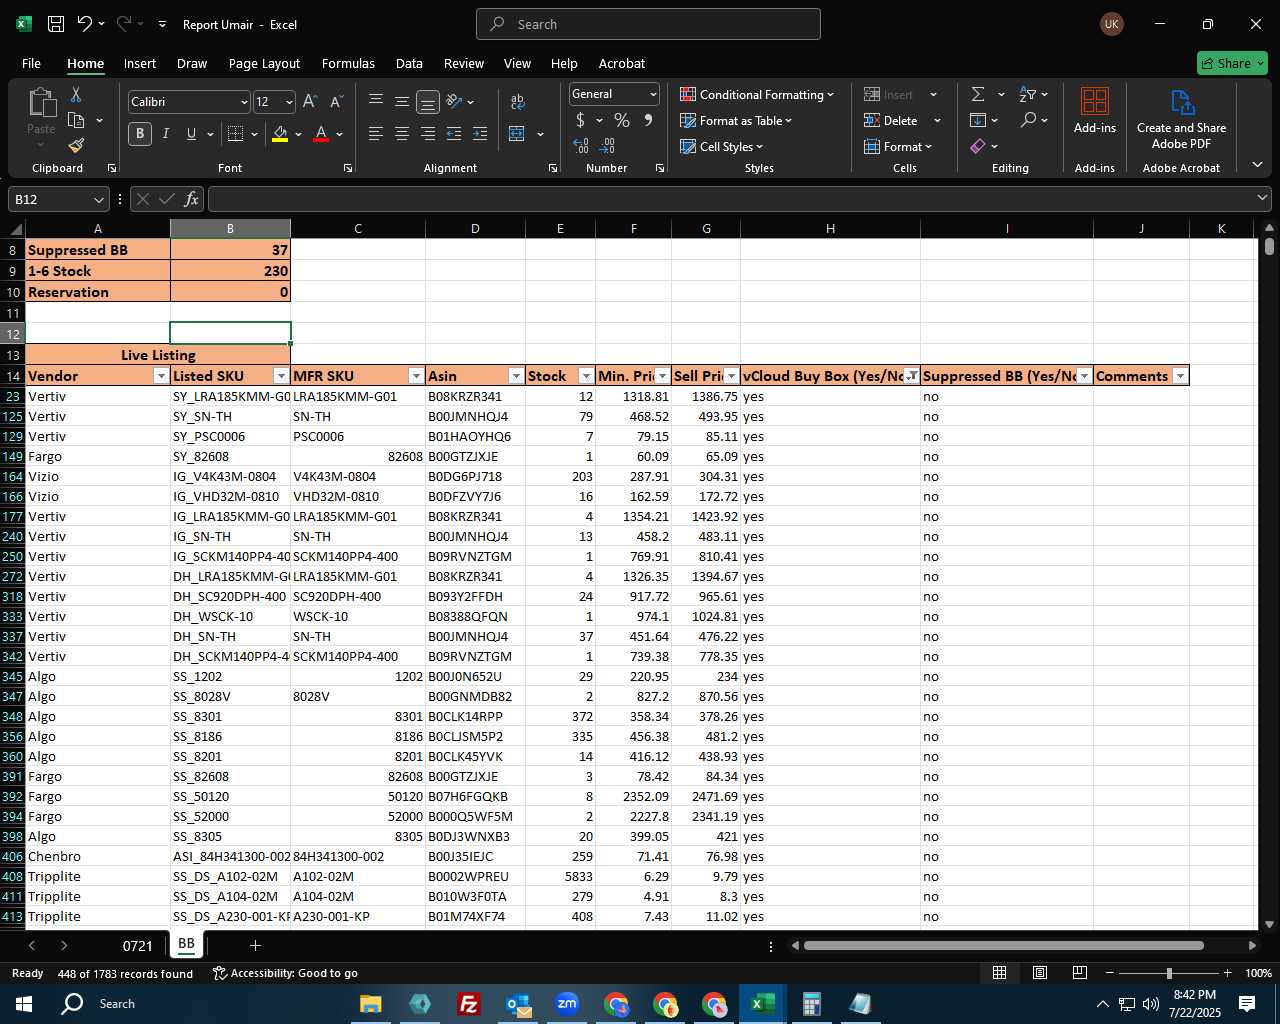Click the Copy icon in Clipboard group
1280x1024 pixels.
point(76,121)
